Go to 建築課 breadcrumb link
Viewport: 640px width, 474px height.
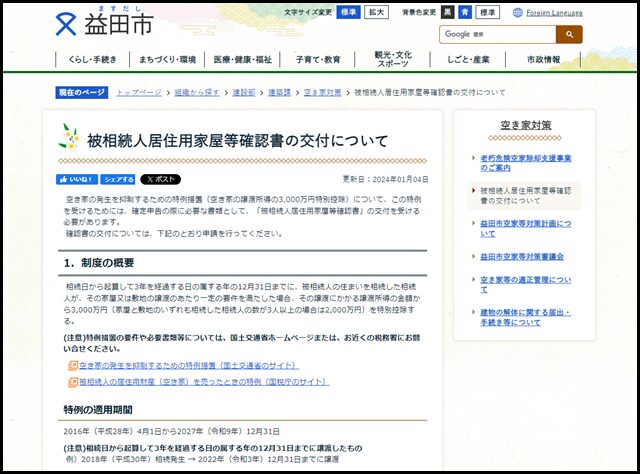[x=280, y=93]
